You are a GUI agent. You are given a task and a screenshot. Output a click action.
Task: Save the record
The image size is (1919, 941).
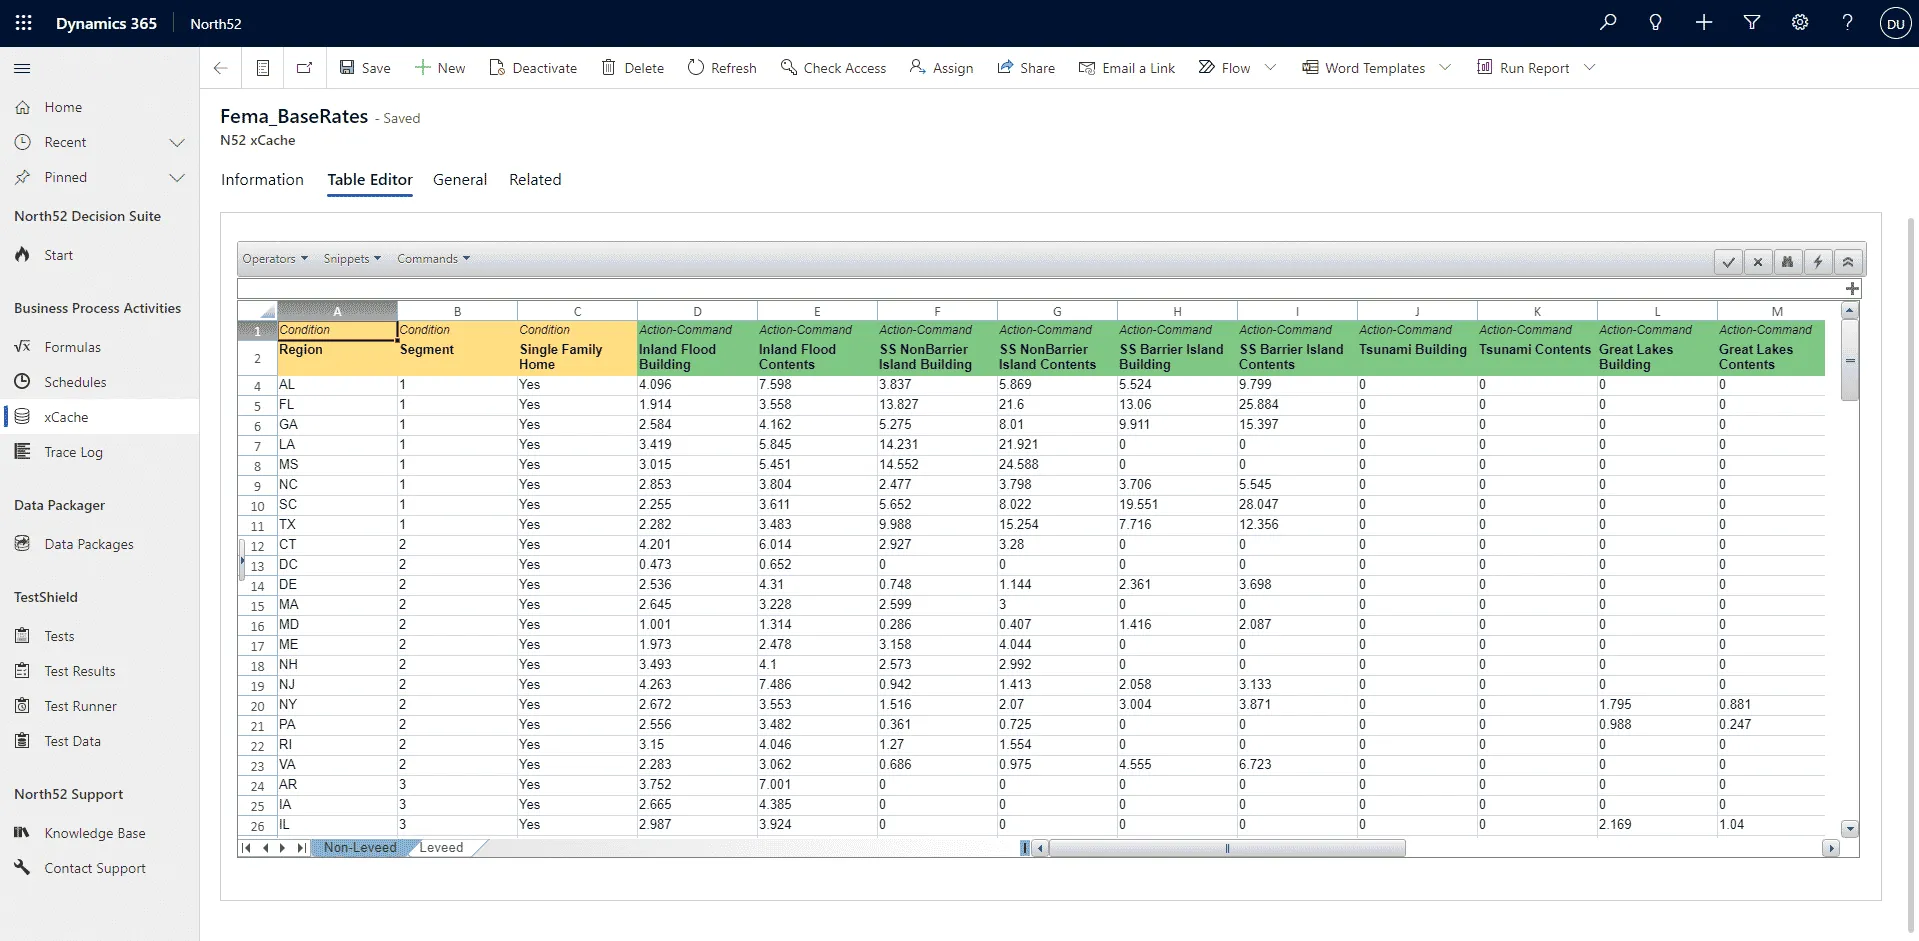pos(365,68)
